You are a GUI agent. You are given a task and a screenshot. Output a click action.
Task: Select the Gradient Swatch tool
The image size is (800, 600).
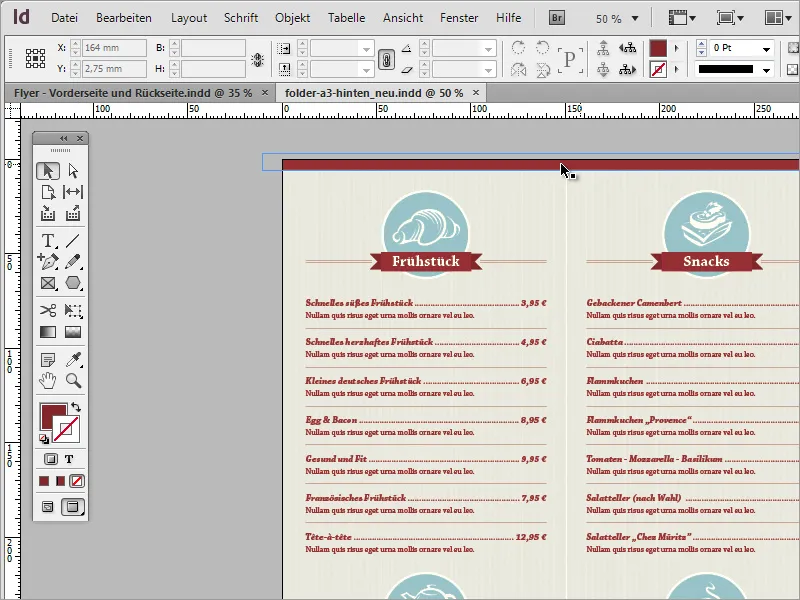coord(48,332)
